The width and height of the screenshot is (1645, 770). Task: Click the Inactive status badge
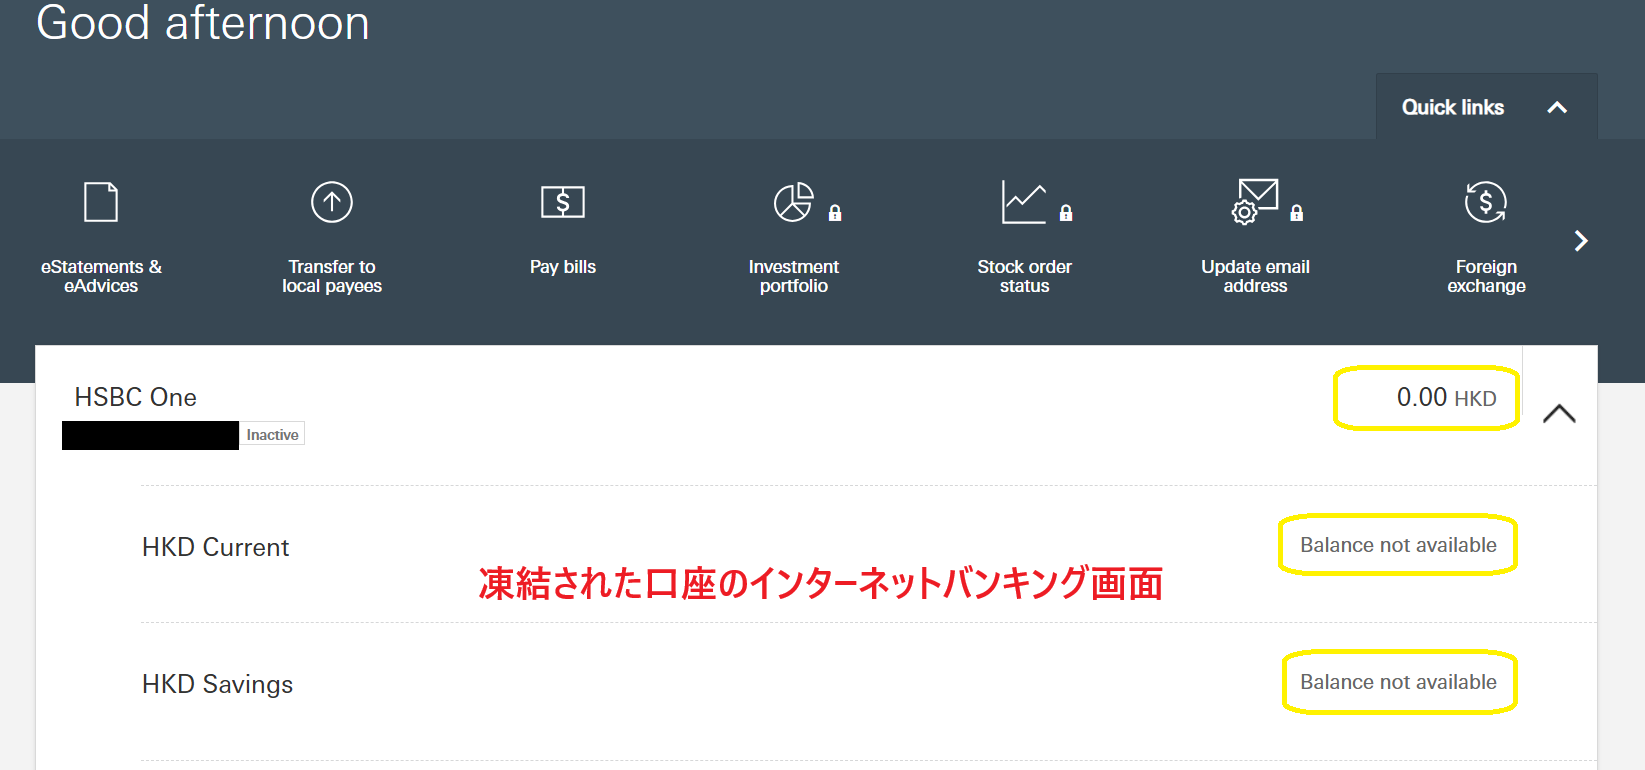[x=272, y=435]
